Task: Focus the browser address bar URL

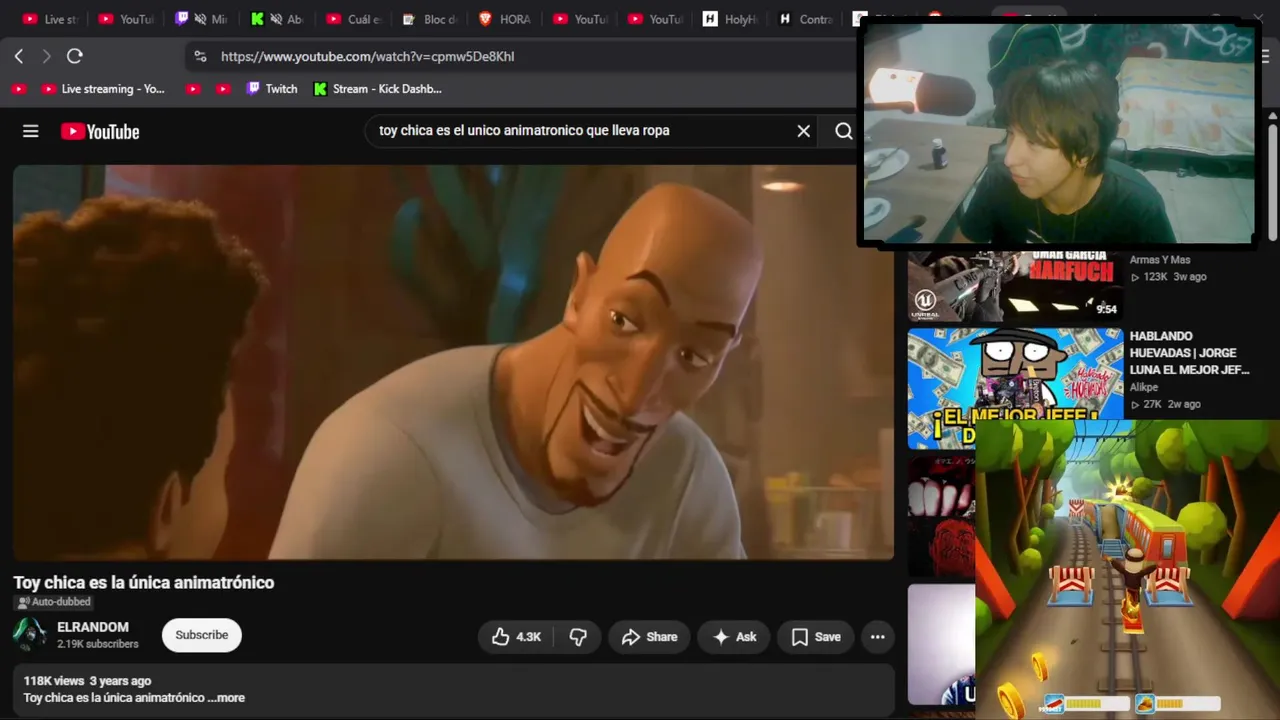Action: point(367,57)
